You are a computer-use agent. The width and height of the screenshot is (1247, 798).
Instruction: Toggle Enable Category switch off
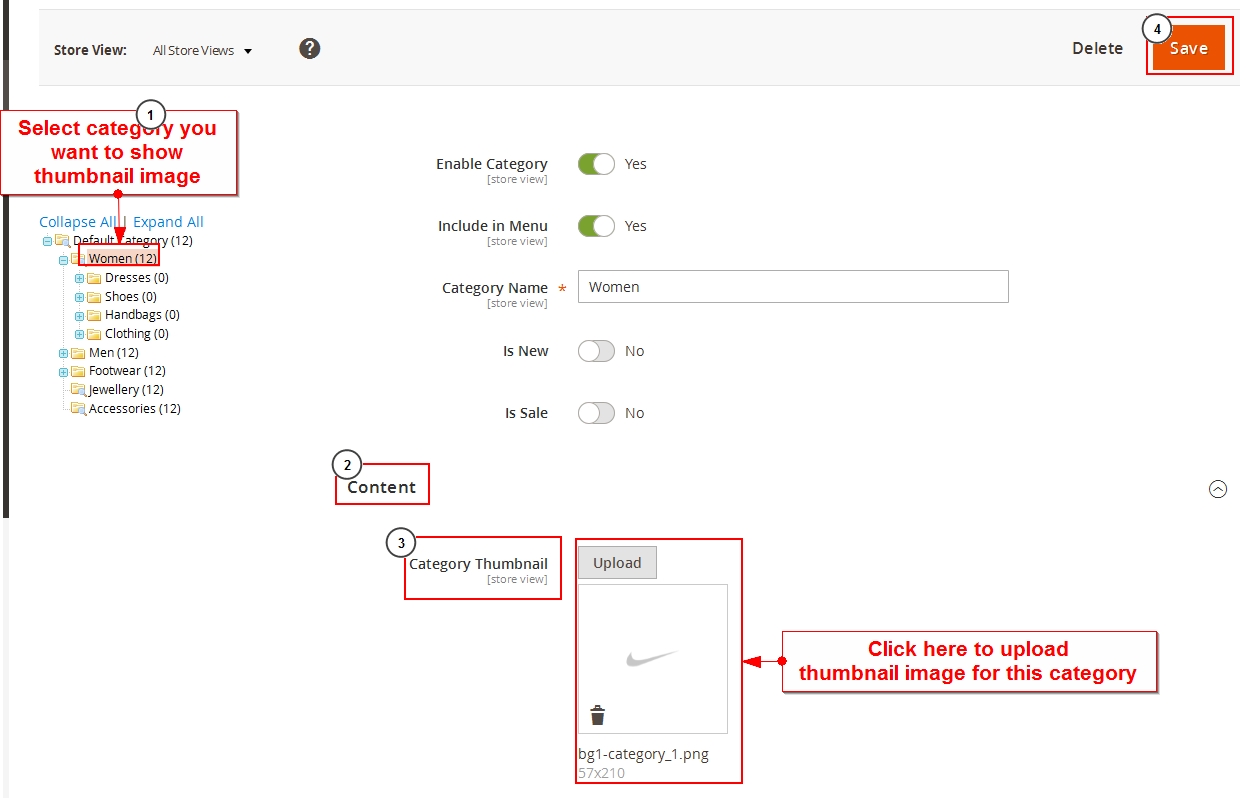tap(596, 164)
